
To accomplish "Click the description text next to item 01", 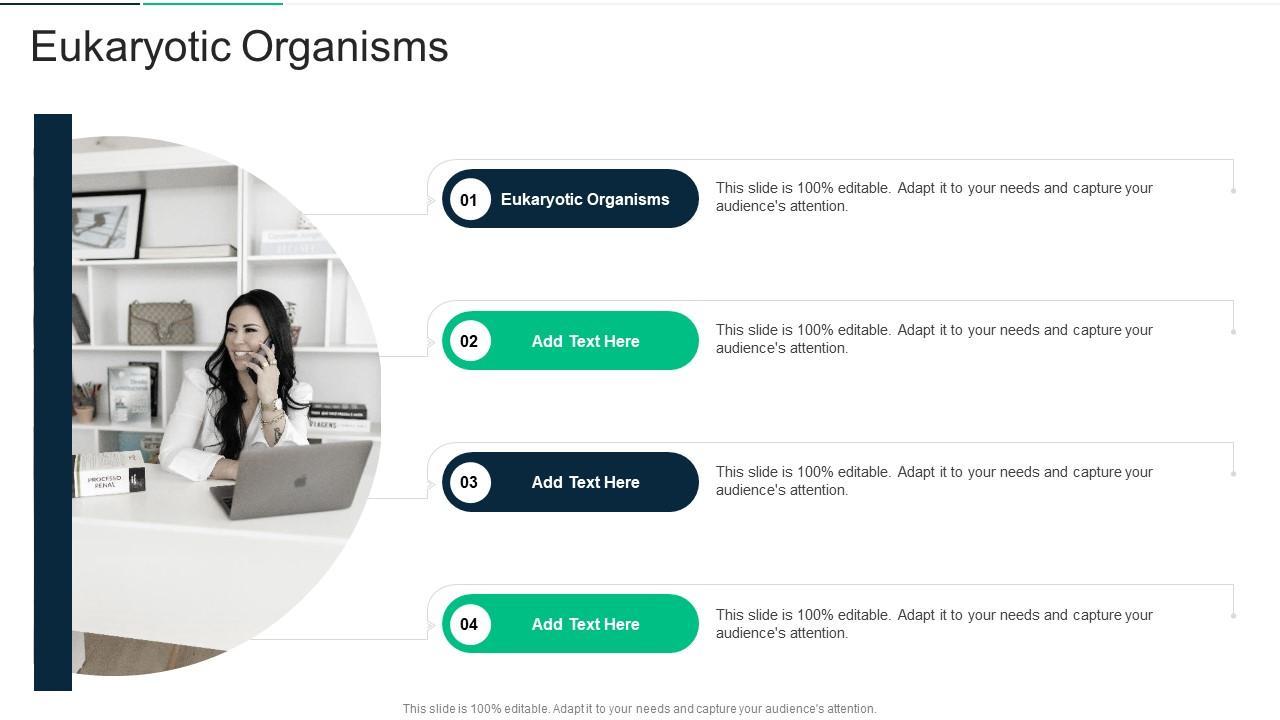I will point(934,197).
